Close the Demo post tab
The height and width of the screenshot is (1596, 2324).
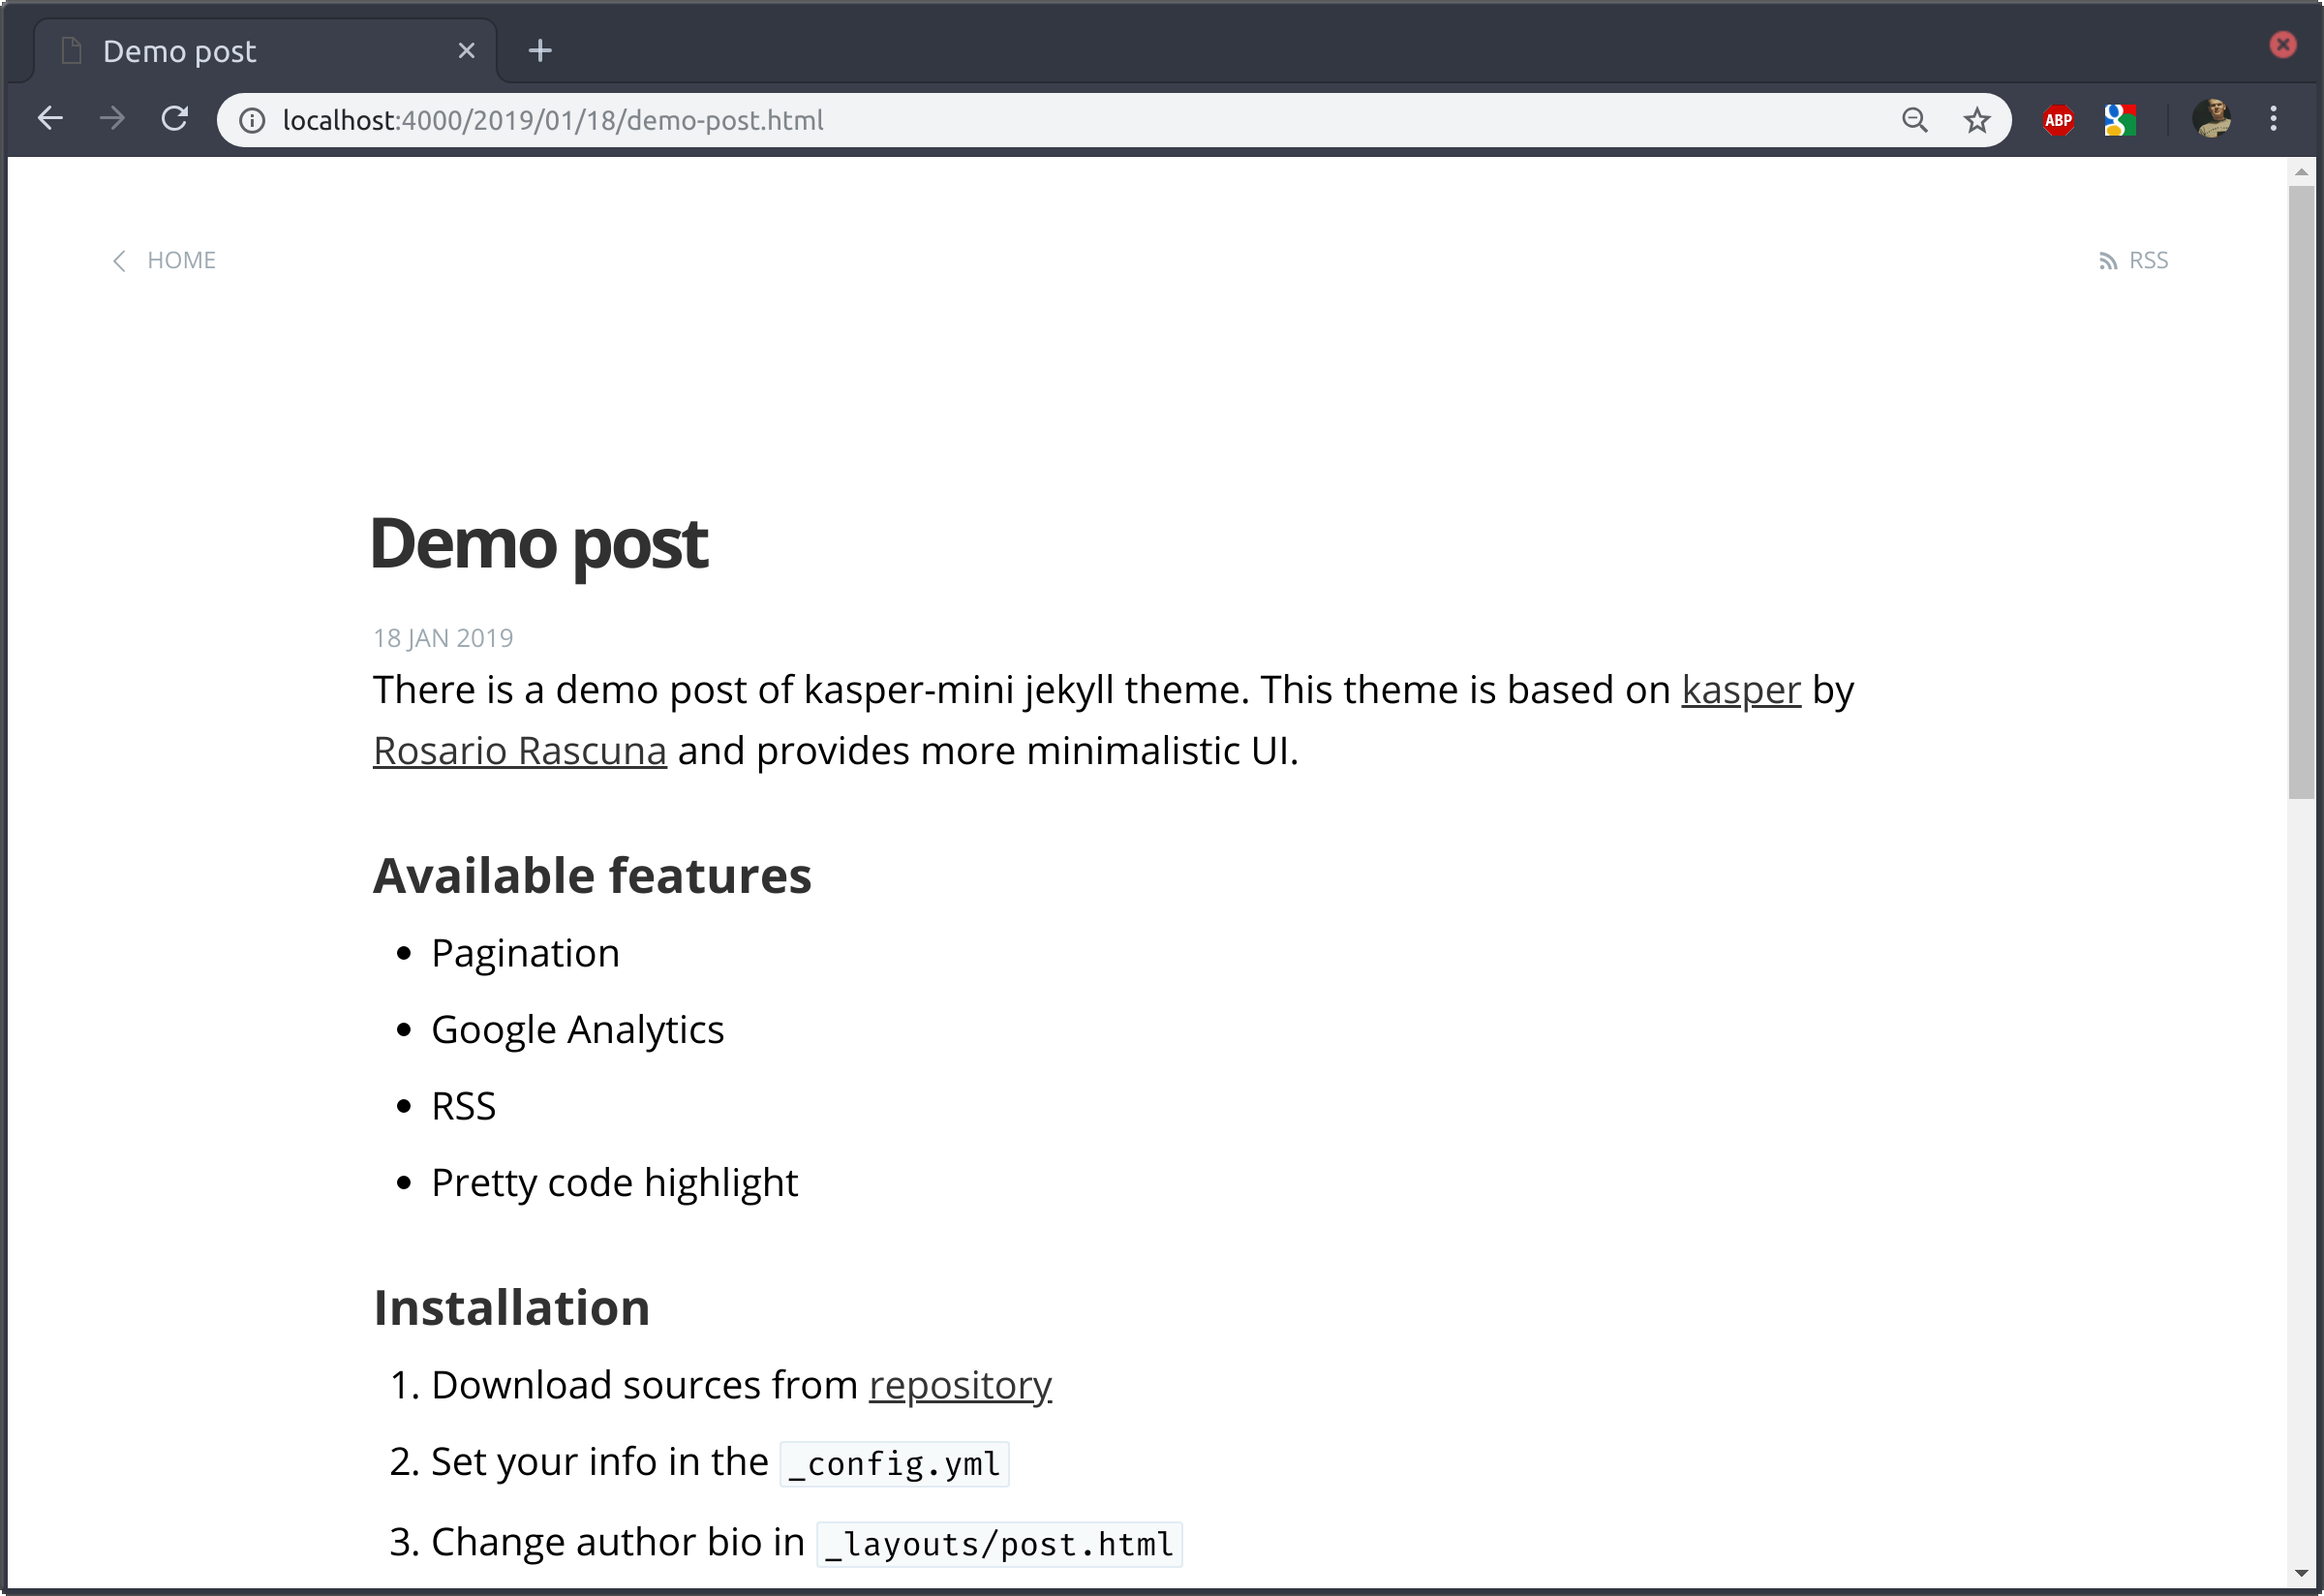pos(466,51)
